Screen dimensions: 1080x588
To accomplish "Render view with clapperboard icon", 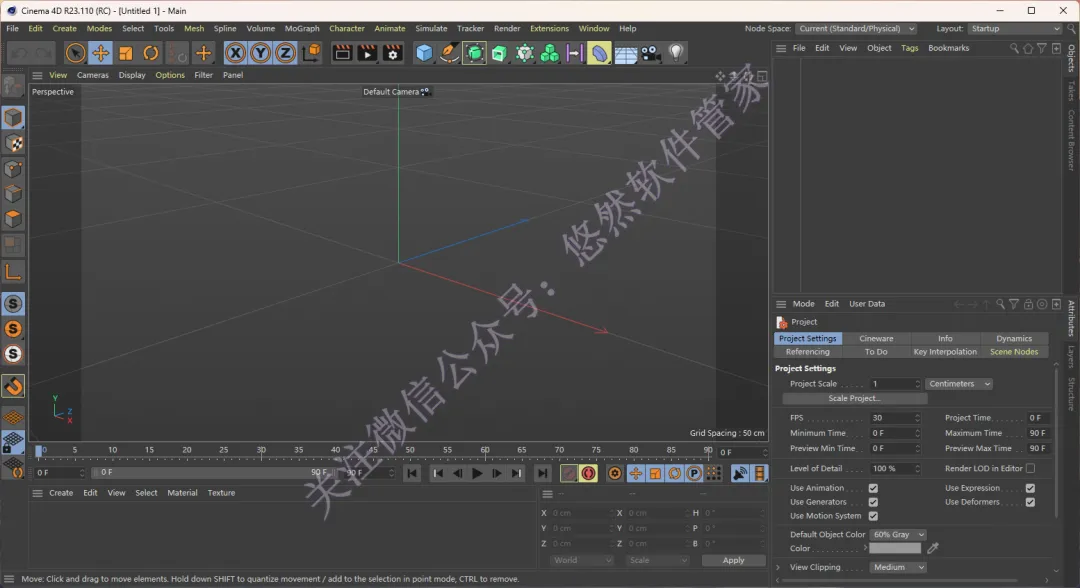I will point(342,53).
